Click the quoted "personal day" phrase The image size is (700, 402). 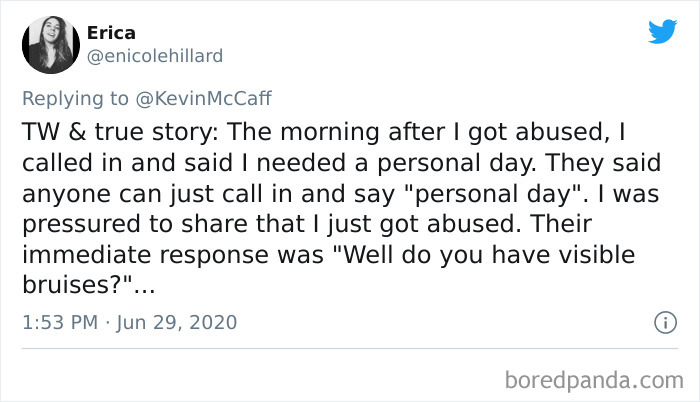489,194
